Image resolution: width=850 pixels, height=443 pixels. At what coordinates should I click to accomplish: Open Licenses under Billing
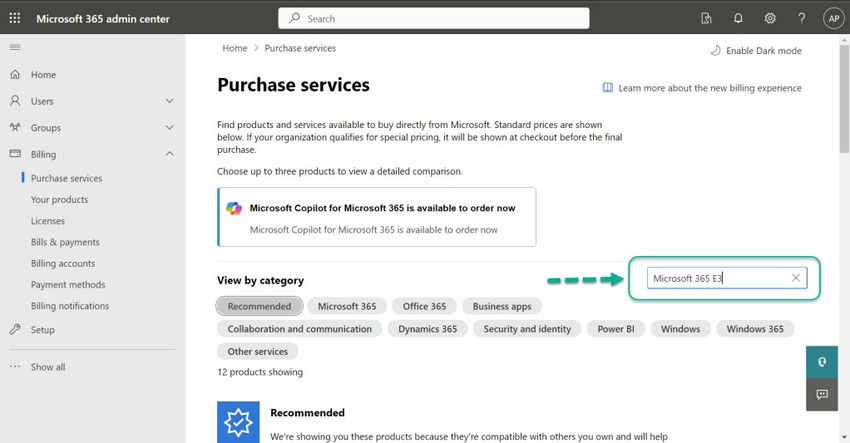pos(48,221)
